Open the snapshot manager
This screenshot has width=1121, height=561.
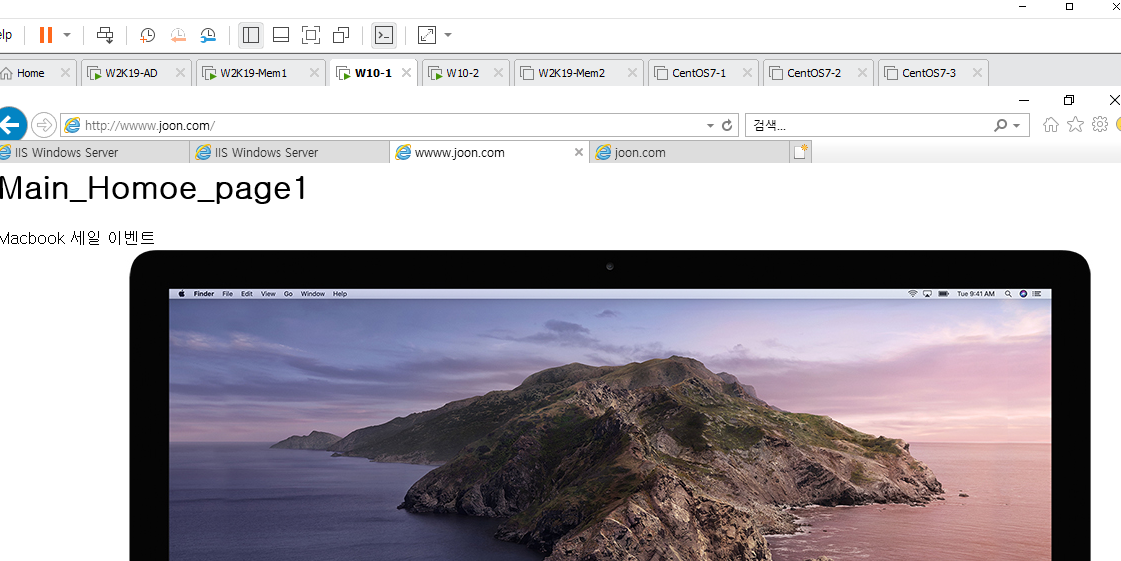click(208, 35)
